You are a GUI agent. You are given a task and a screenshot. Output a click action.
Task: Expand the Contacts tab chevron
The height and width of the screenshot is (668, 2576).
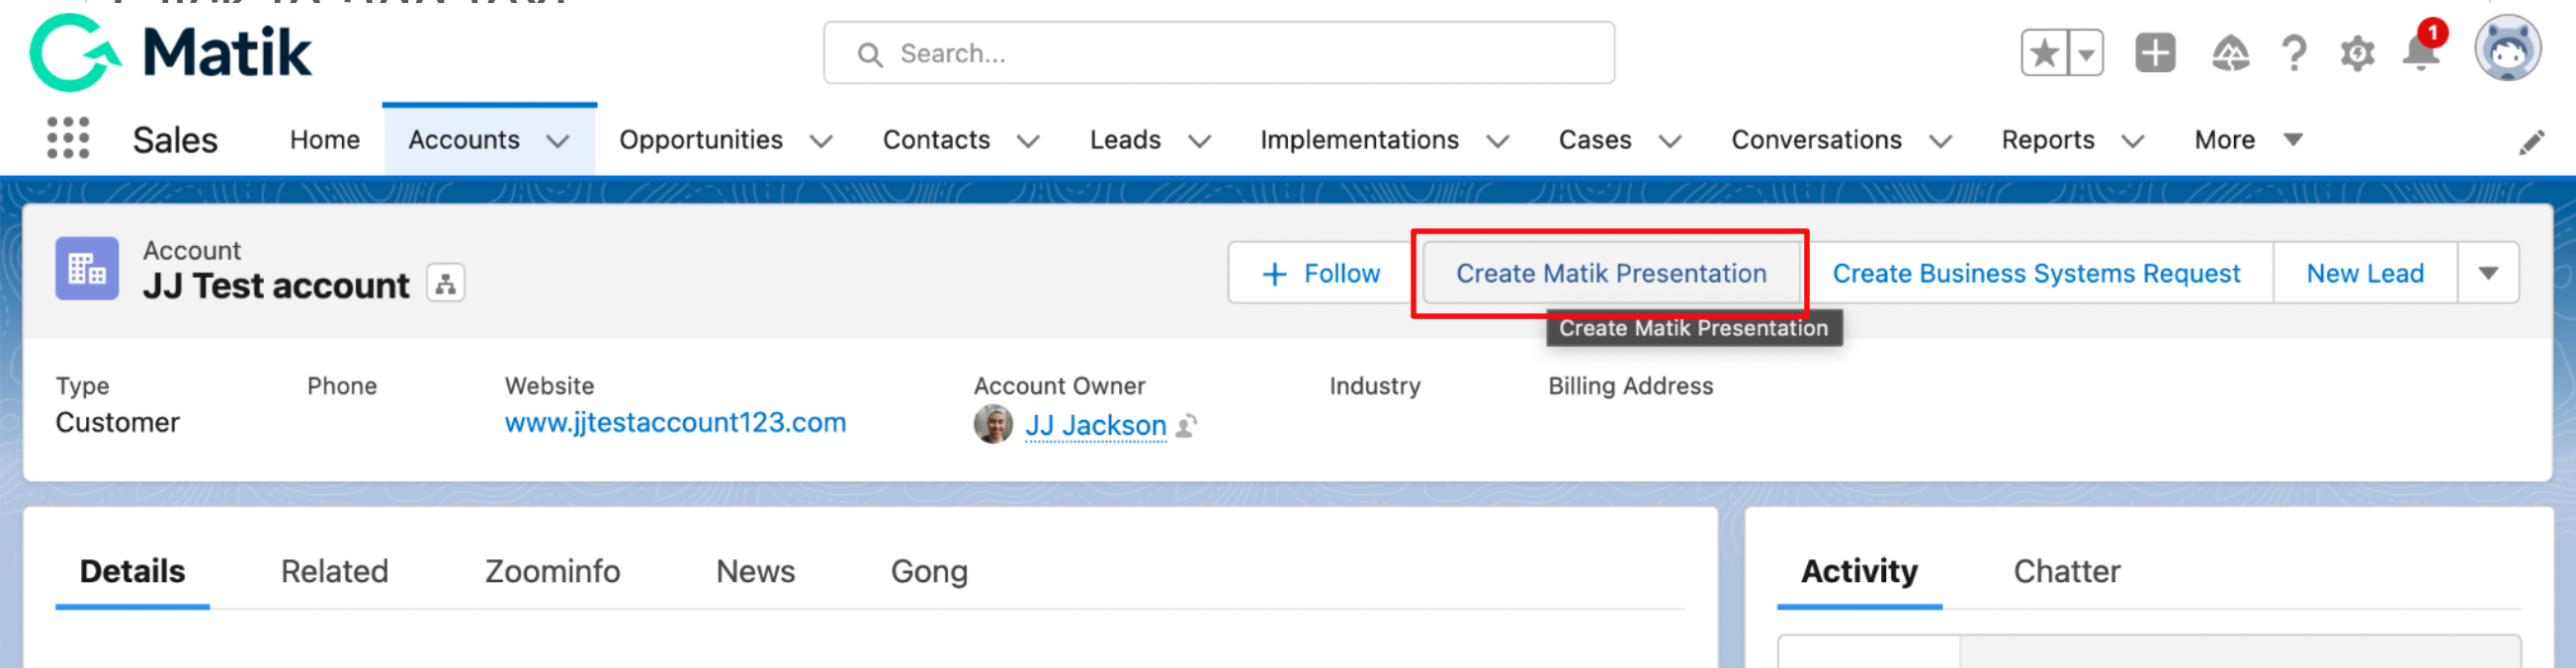pyautogui.click(x=1028, y=142)
